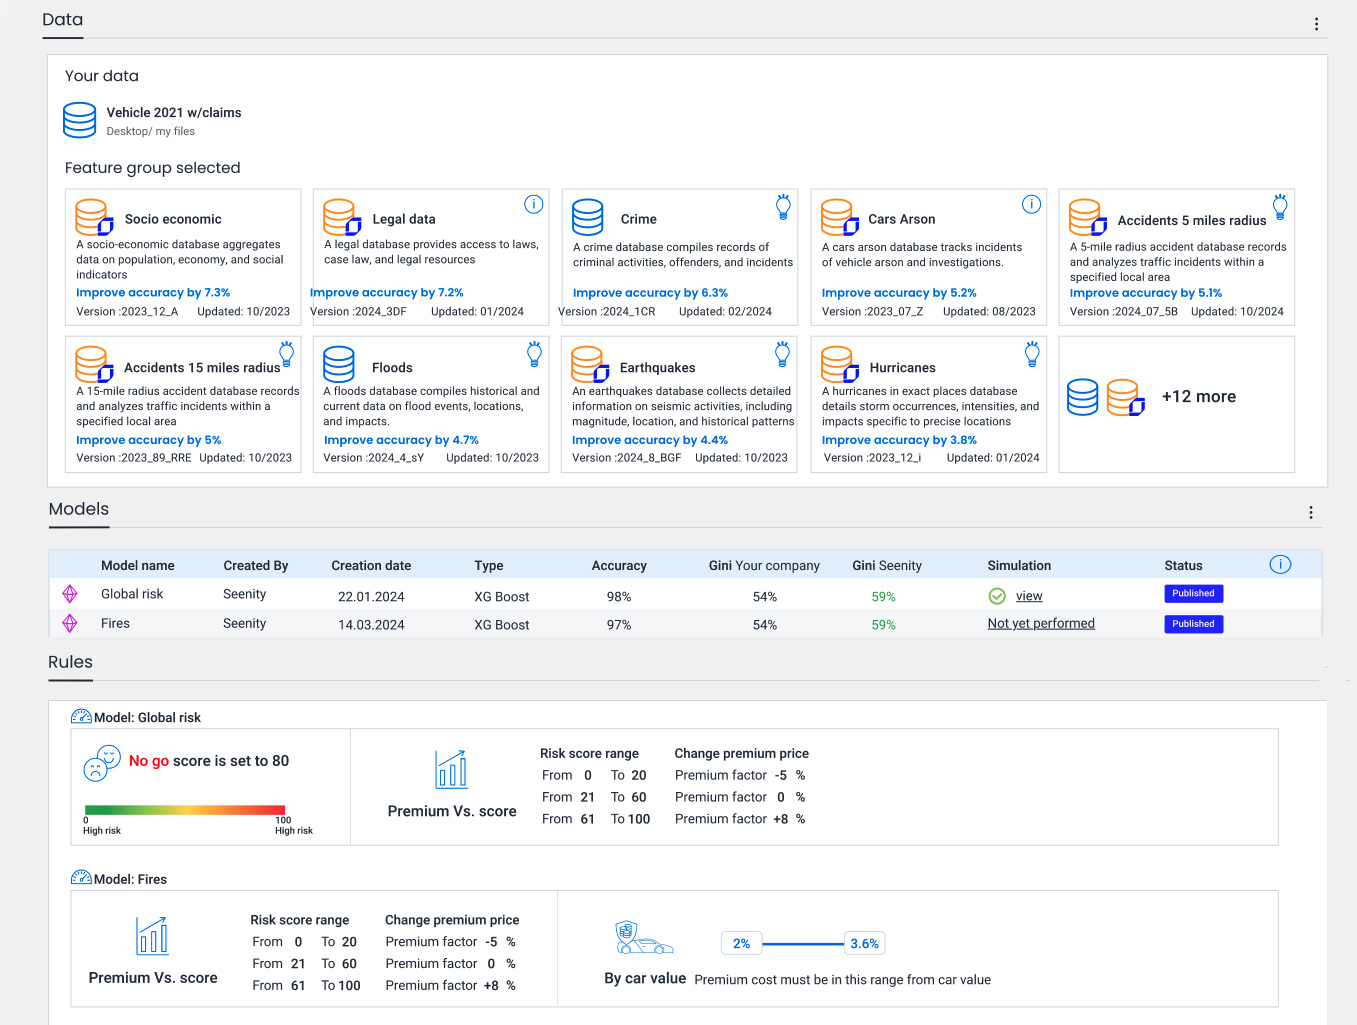Viewport: 1357px width, 1025px height.
Task: Click the Cars Arson database icon
Action: [x=840, y=217]
